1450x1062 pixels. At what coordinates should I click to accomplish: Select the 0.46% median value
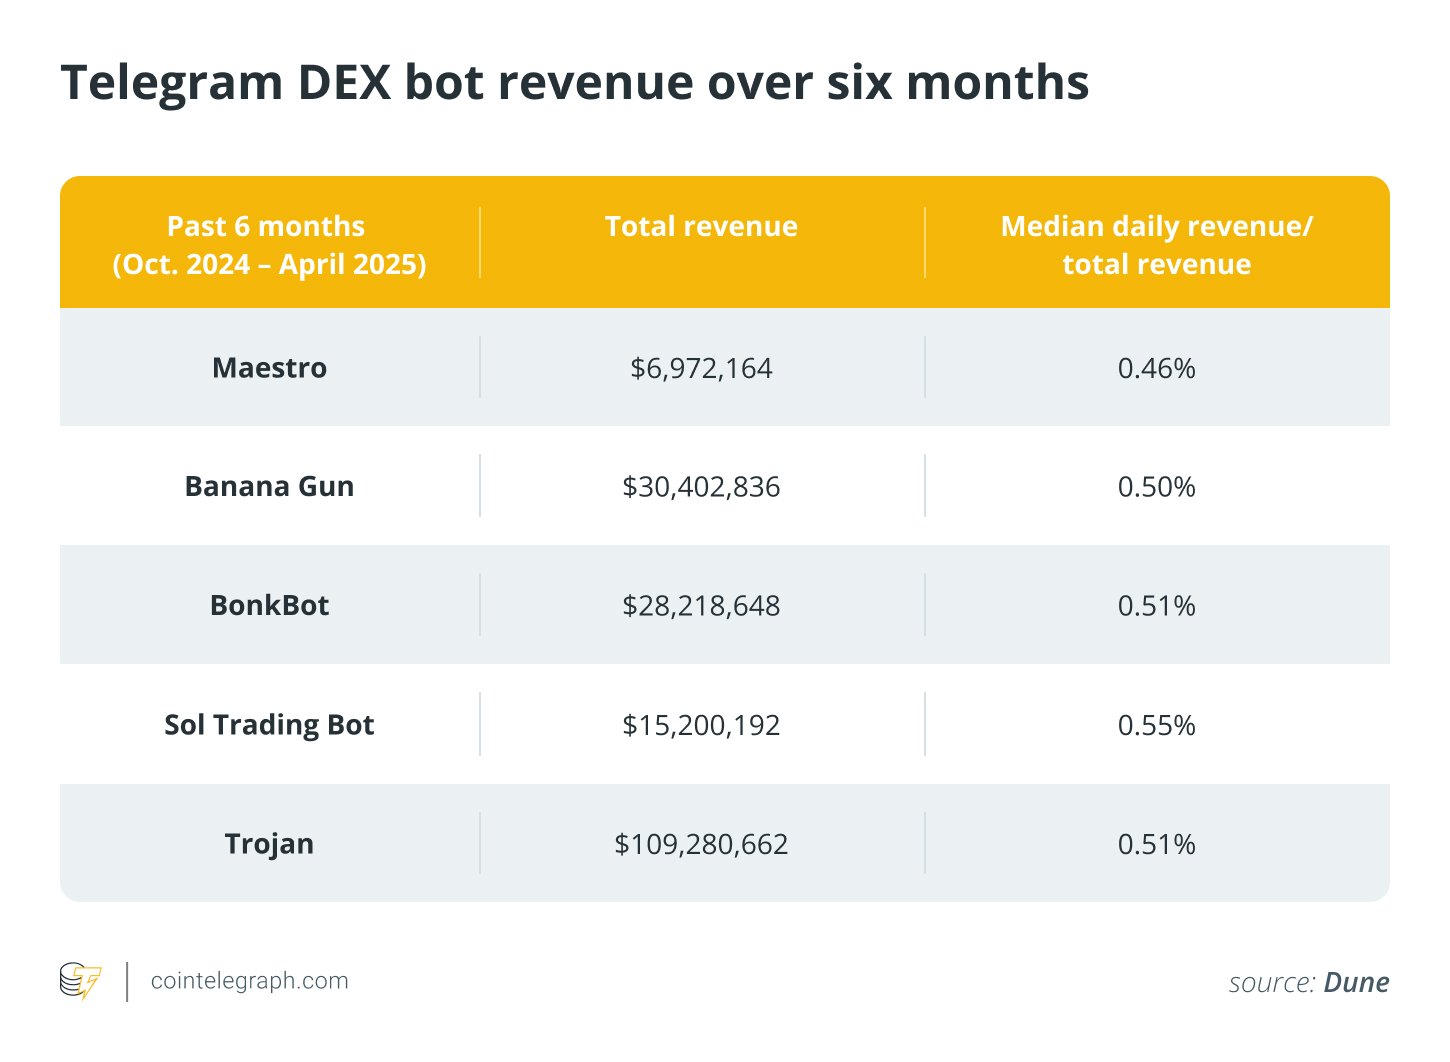pyautogui.click(x=1156, y=369)
